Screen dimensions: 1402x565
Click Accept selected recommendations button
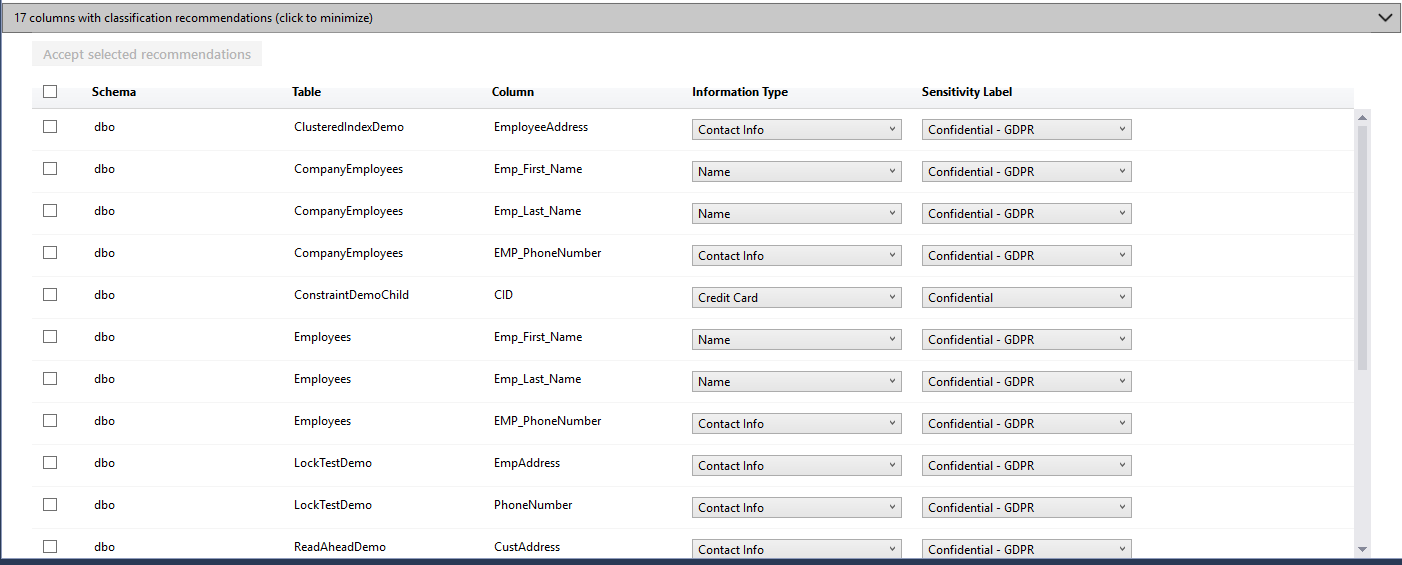147,54
